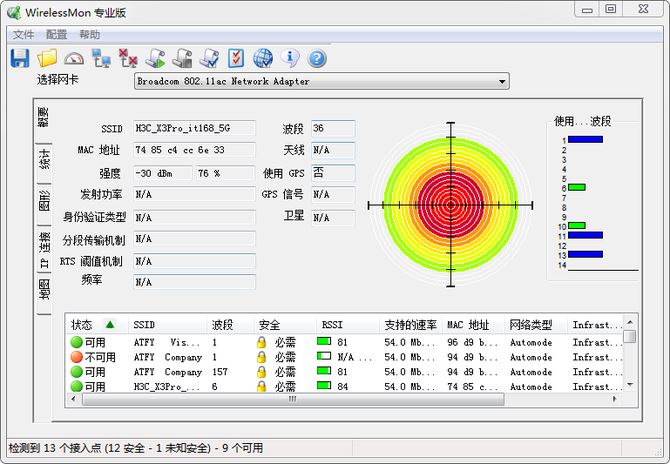Open help with the question mark icon
The image size is (670, 464).
[x=317, y=59]
